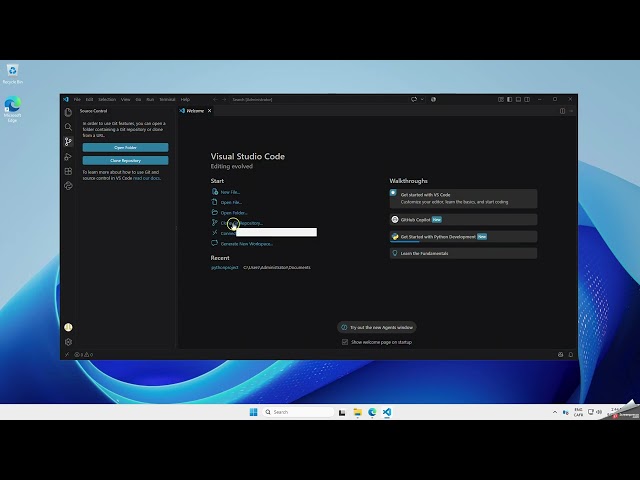
Task: Open the Windows Start menu
Action: [253, 412]
